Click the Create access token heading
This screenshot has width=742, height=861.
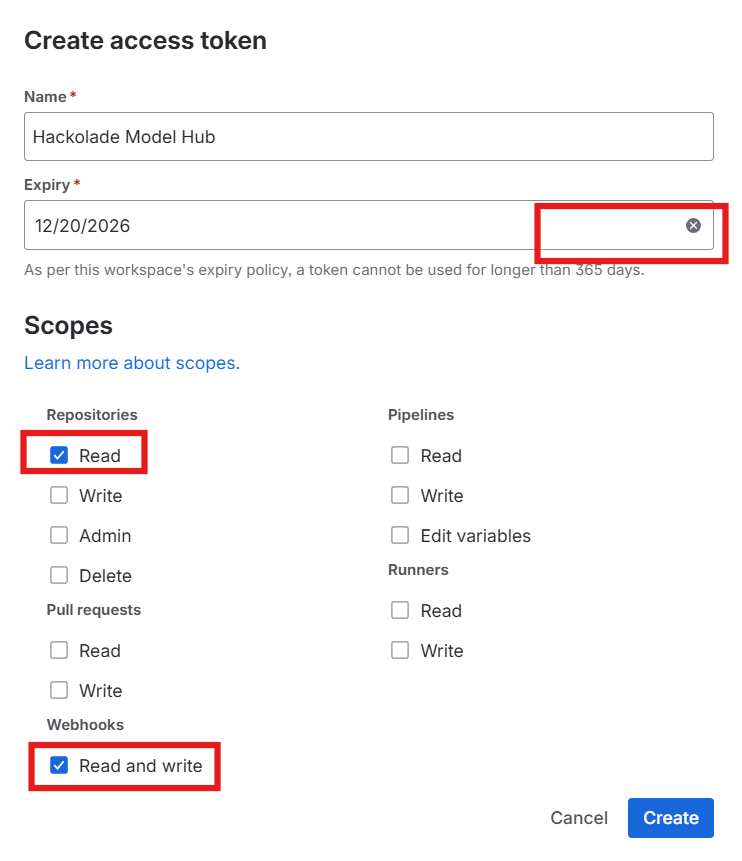click(x=145, y=40)
